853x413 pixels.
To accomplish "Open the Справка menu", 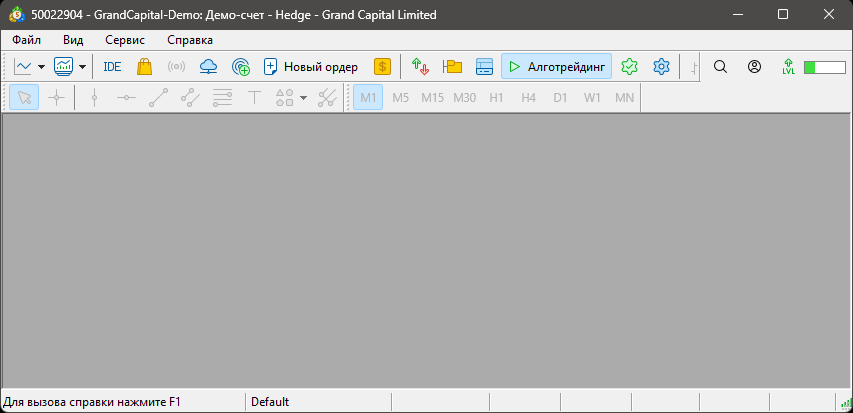I will click(190, 40).
